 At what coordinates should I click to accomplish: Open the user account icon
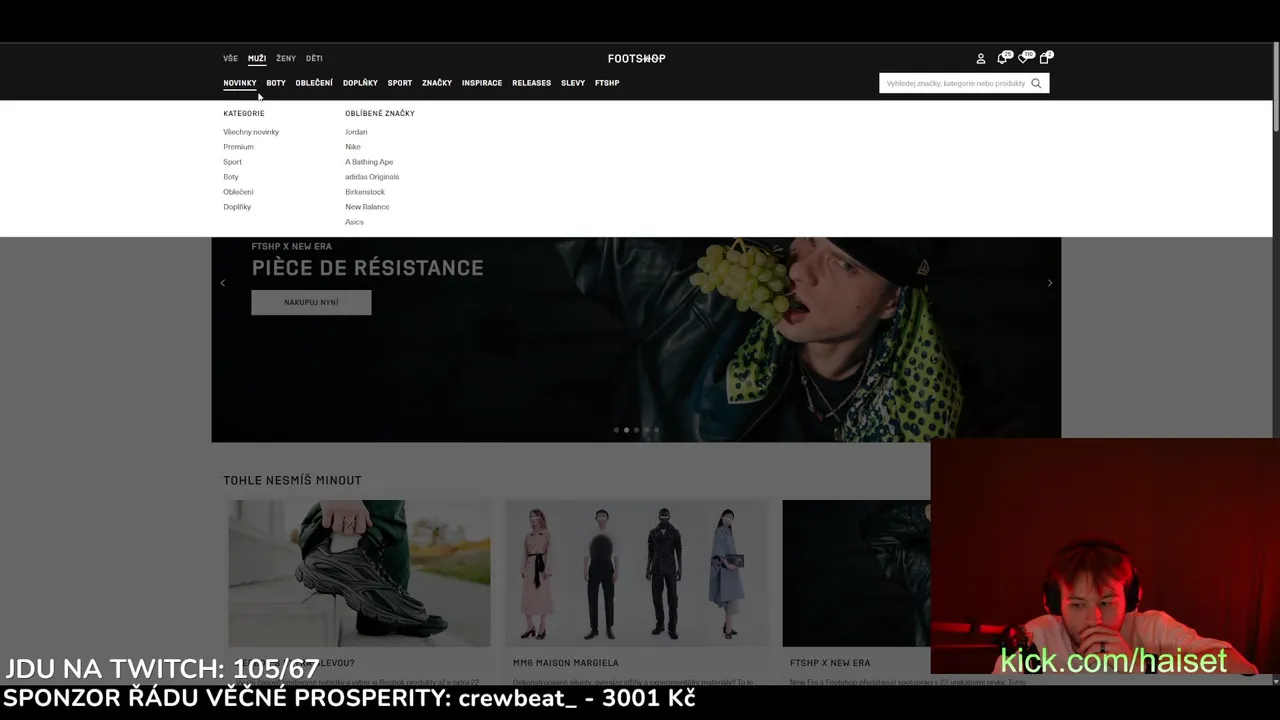click(980, 59)
